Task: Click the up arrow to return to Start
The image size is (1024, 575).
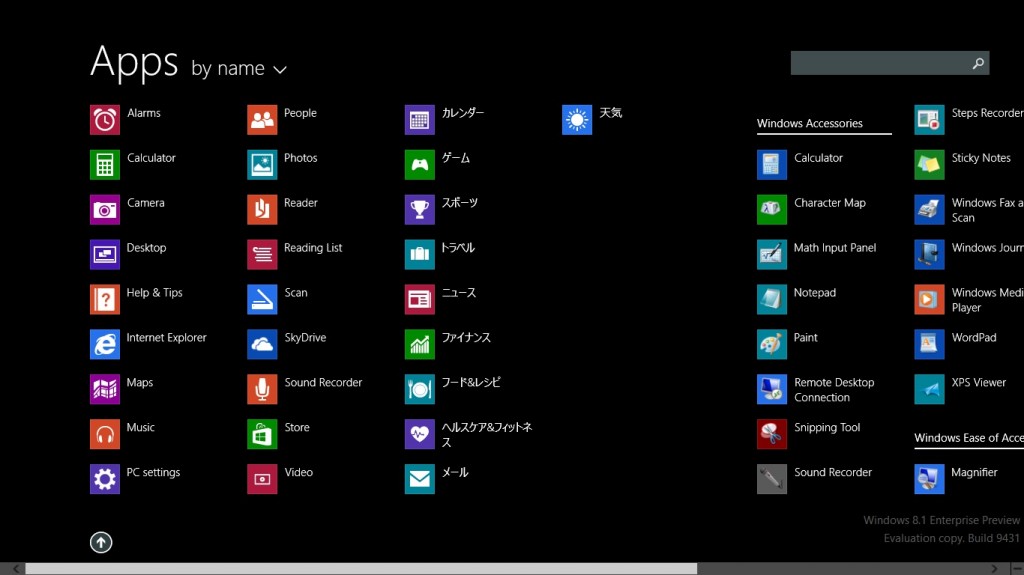Action: click(101, 542)
